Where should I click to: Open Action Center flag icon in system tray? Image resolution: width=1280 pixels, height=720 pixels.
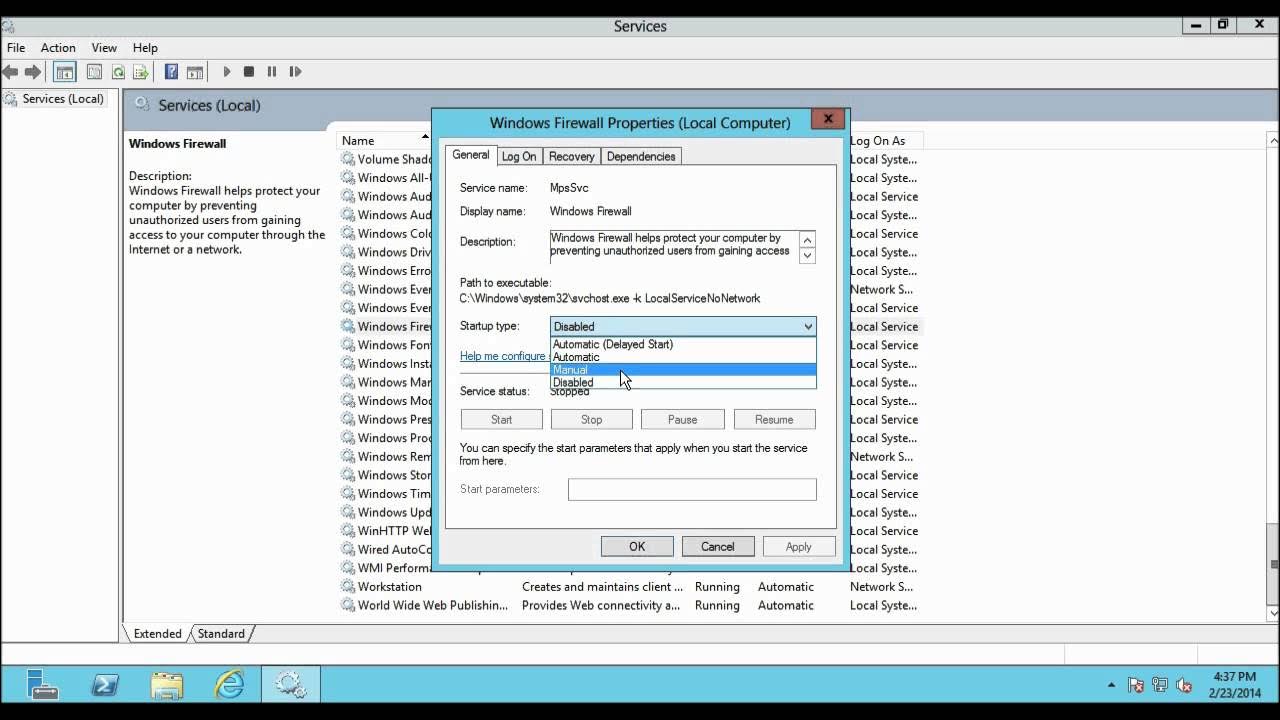(x=1136, y=685)
